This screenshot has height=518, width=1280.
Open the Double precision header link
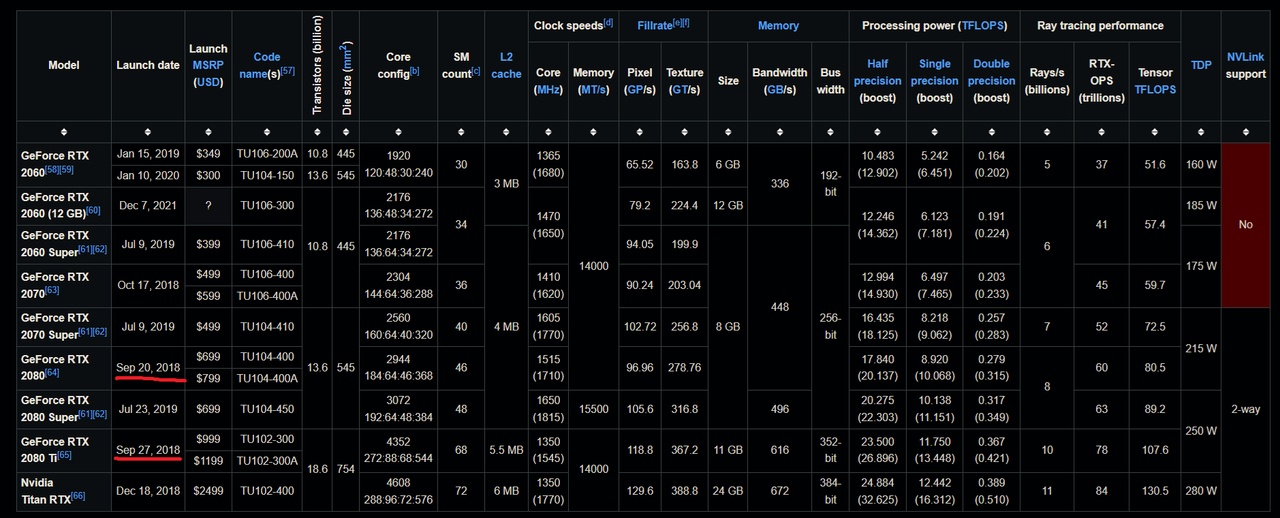(991, 73)
